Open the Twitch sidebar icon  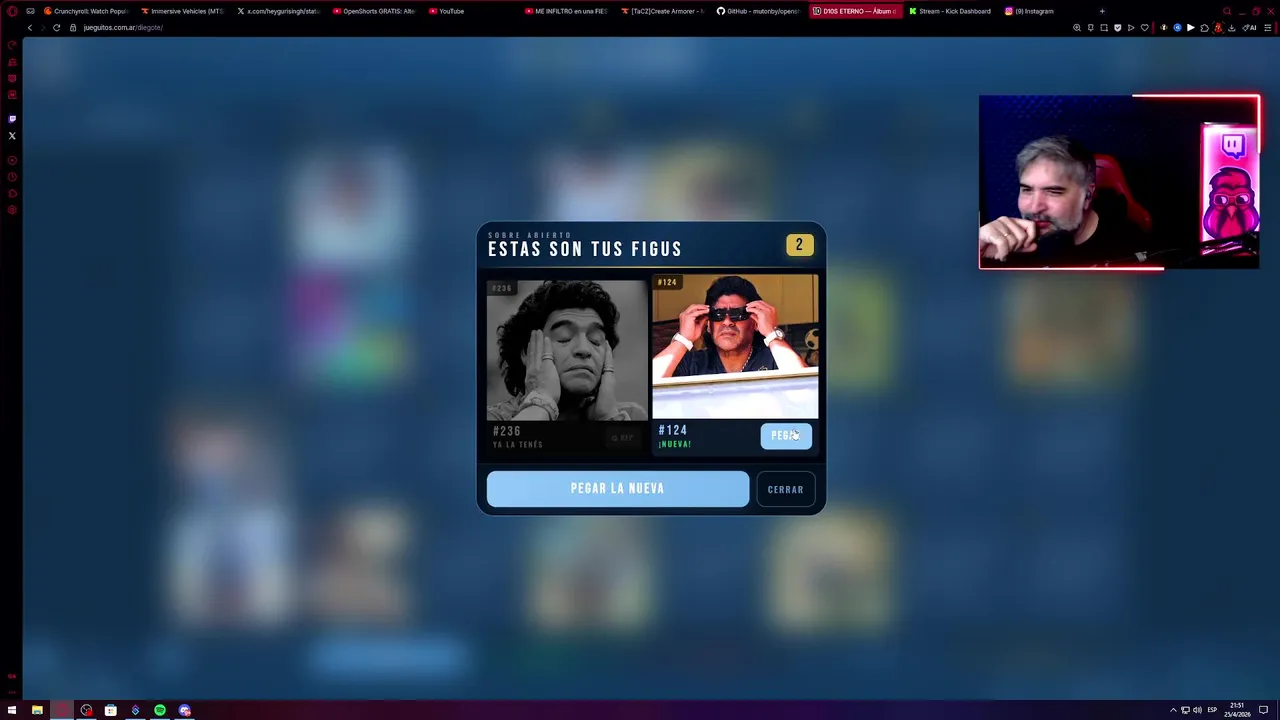[x=12, y=119]
